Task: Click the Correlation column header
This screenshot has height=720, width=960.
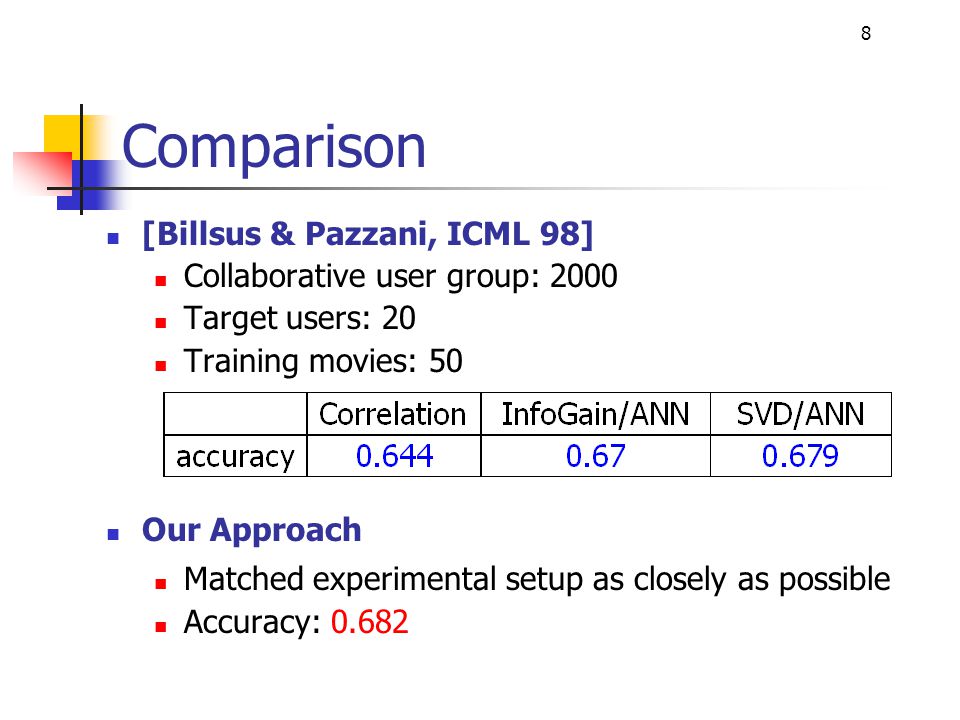Action: point(393,414)
